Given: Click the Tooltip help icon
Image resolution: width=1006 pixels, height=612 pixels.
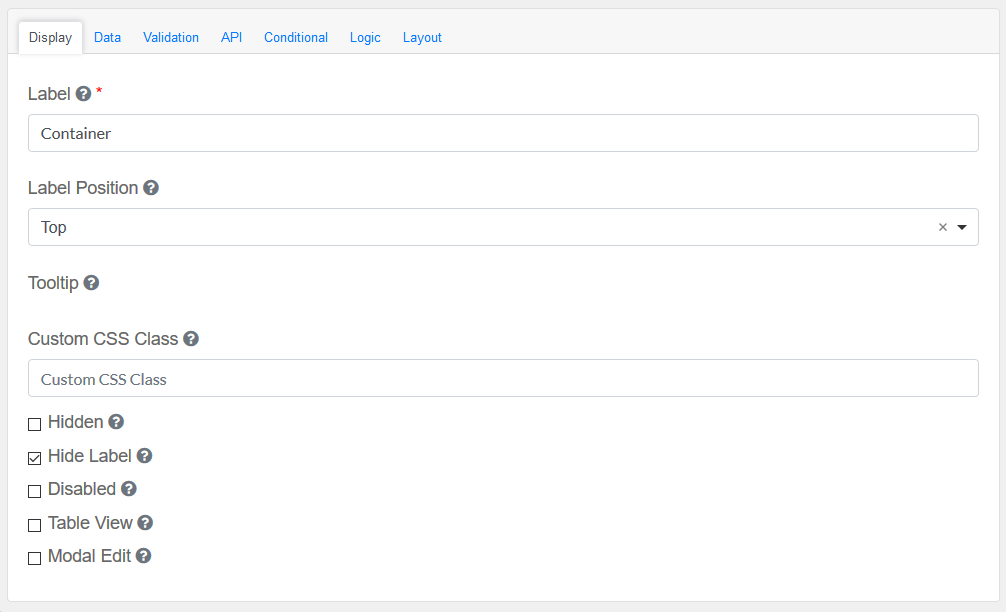Looking at the screenshot, I should pos(91,283).
